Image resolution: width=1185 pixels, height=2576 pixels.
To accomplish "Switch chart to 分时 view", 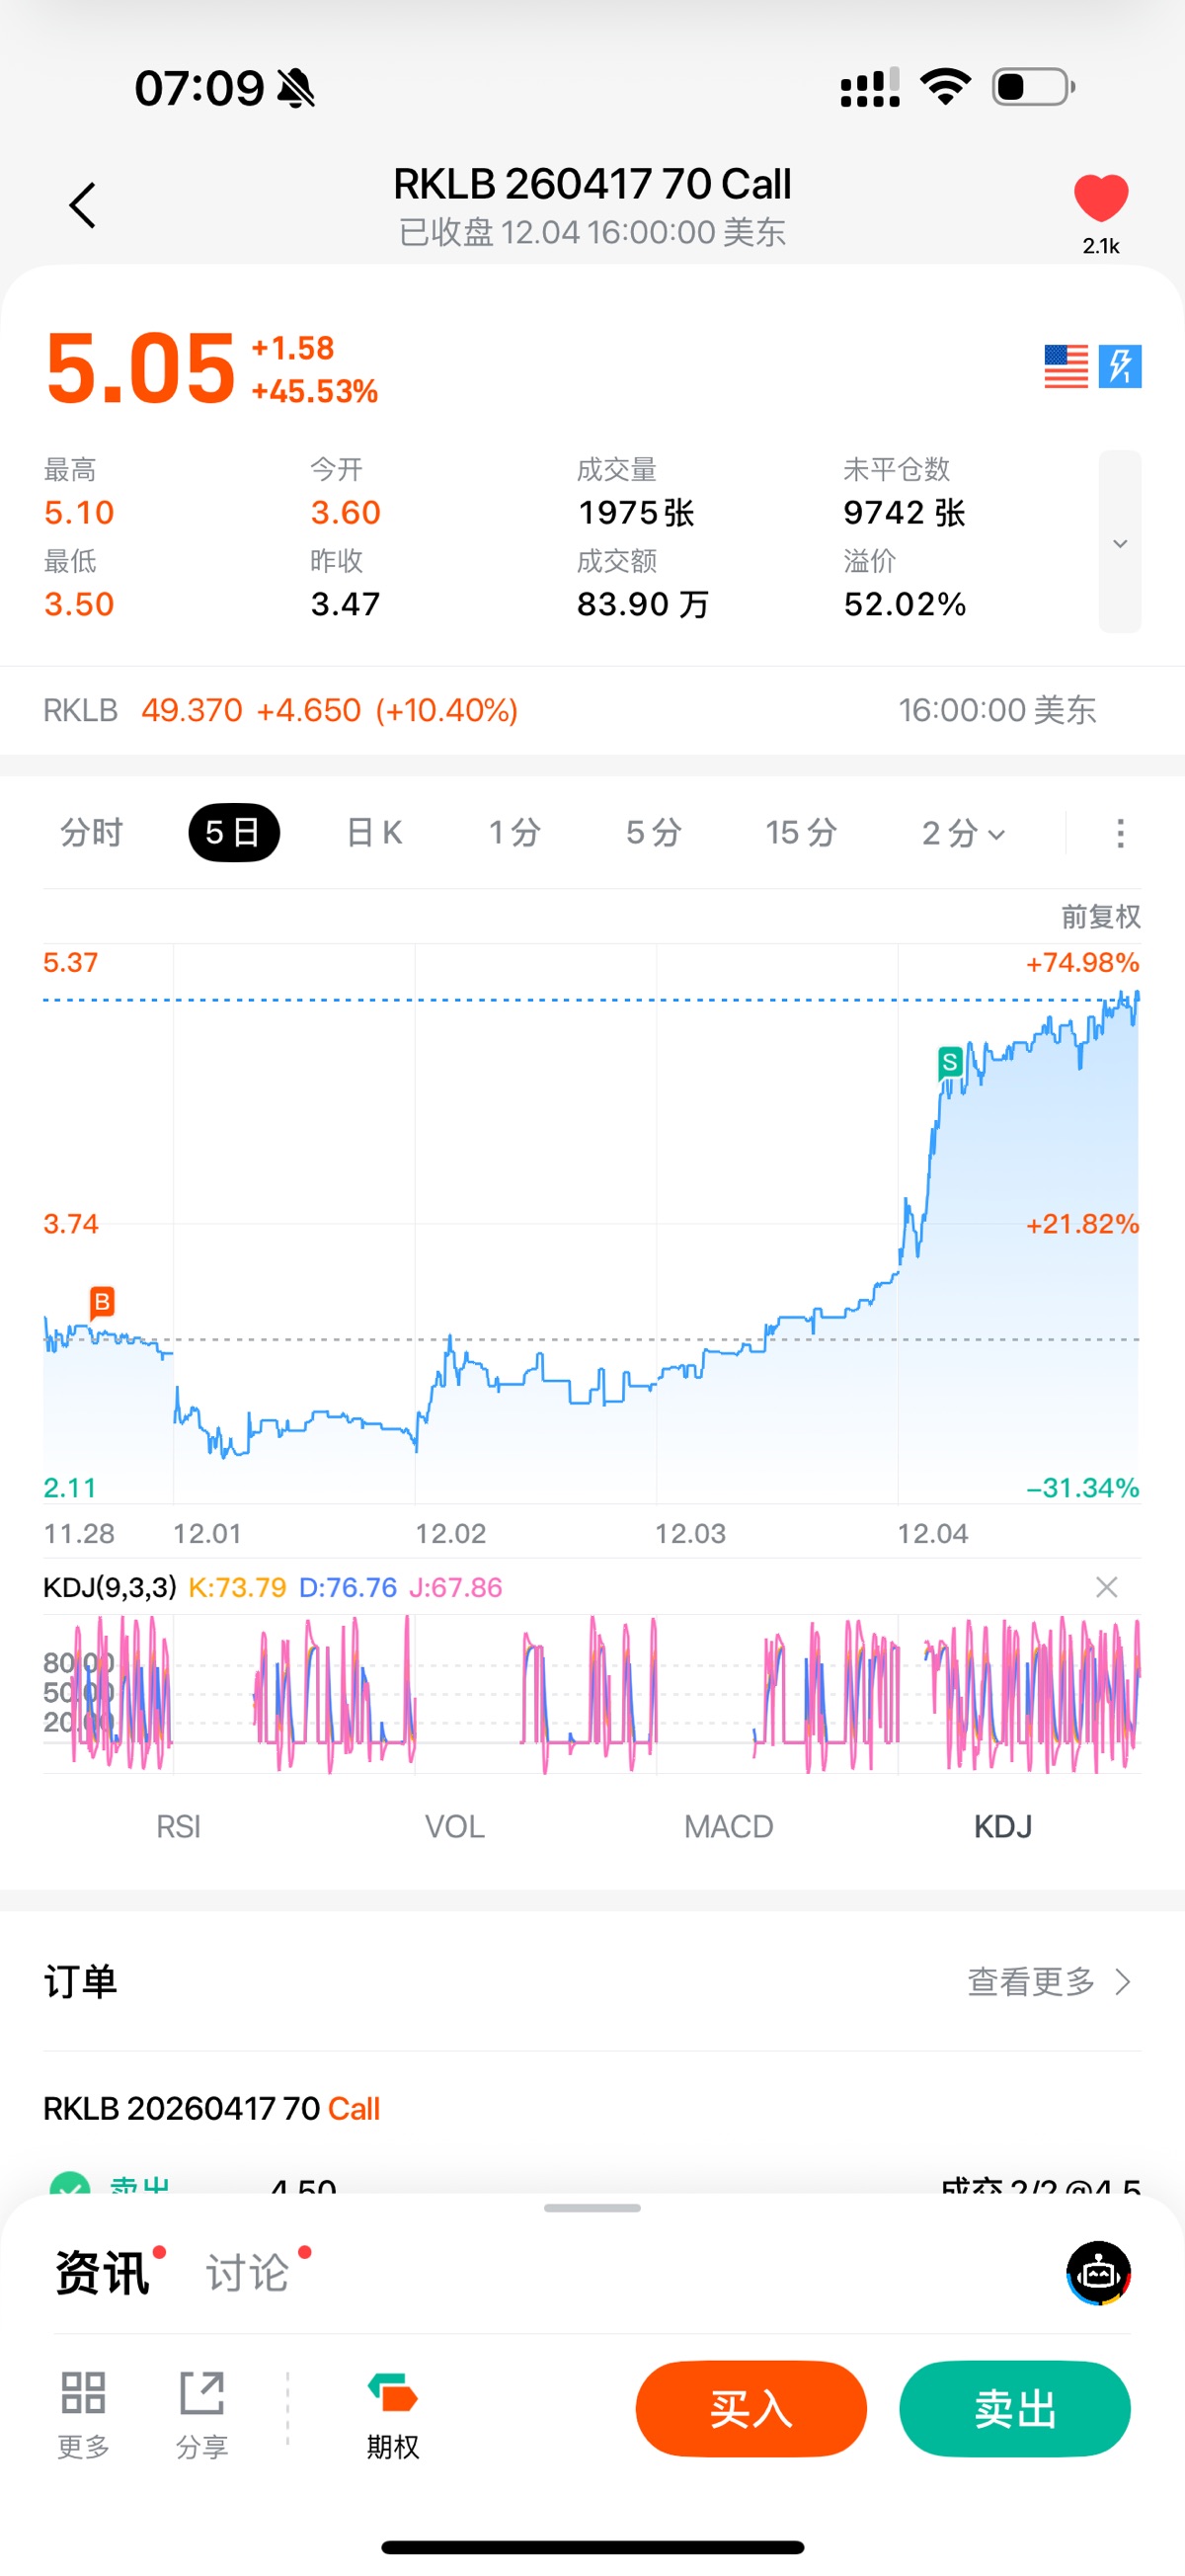I will pyautogui.click(x=91, y=833).
